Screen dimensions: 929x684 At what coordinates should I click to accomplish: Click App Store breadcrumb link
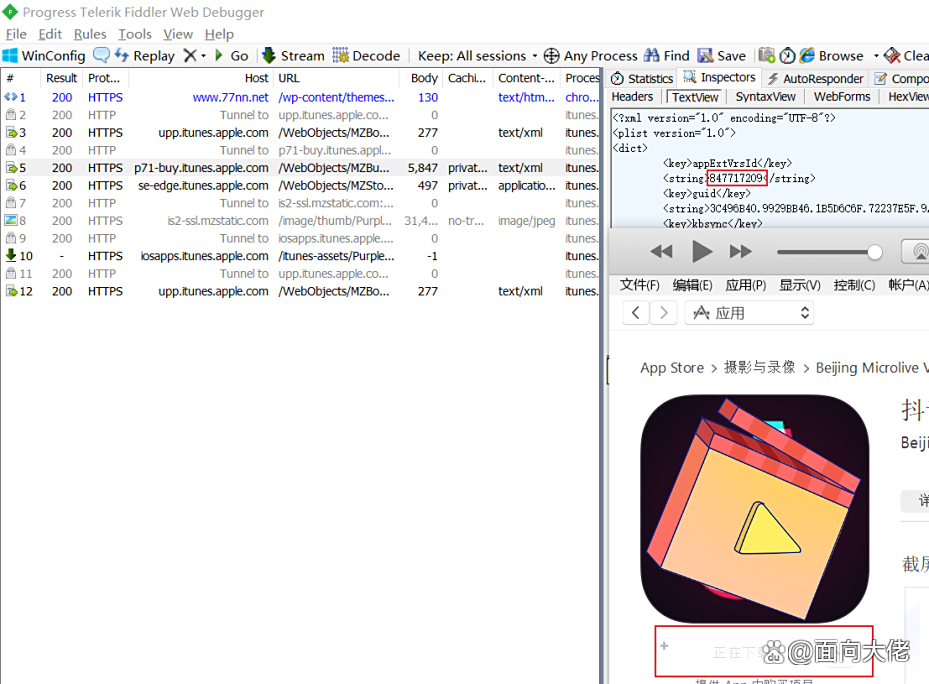[x=672, y=367]
